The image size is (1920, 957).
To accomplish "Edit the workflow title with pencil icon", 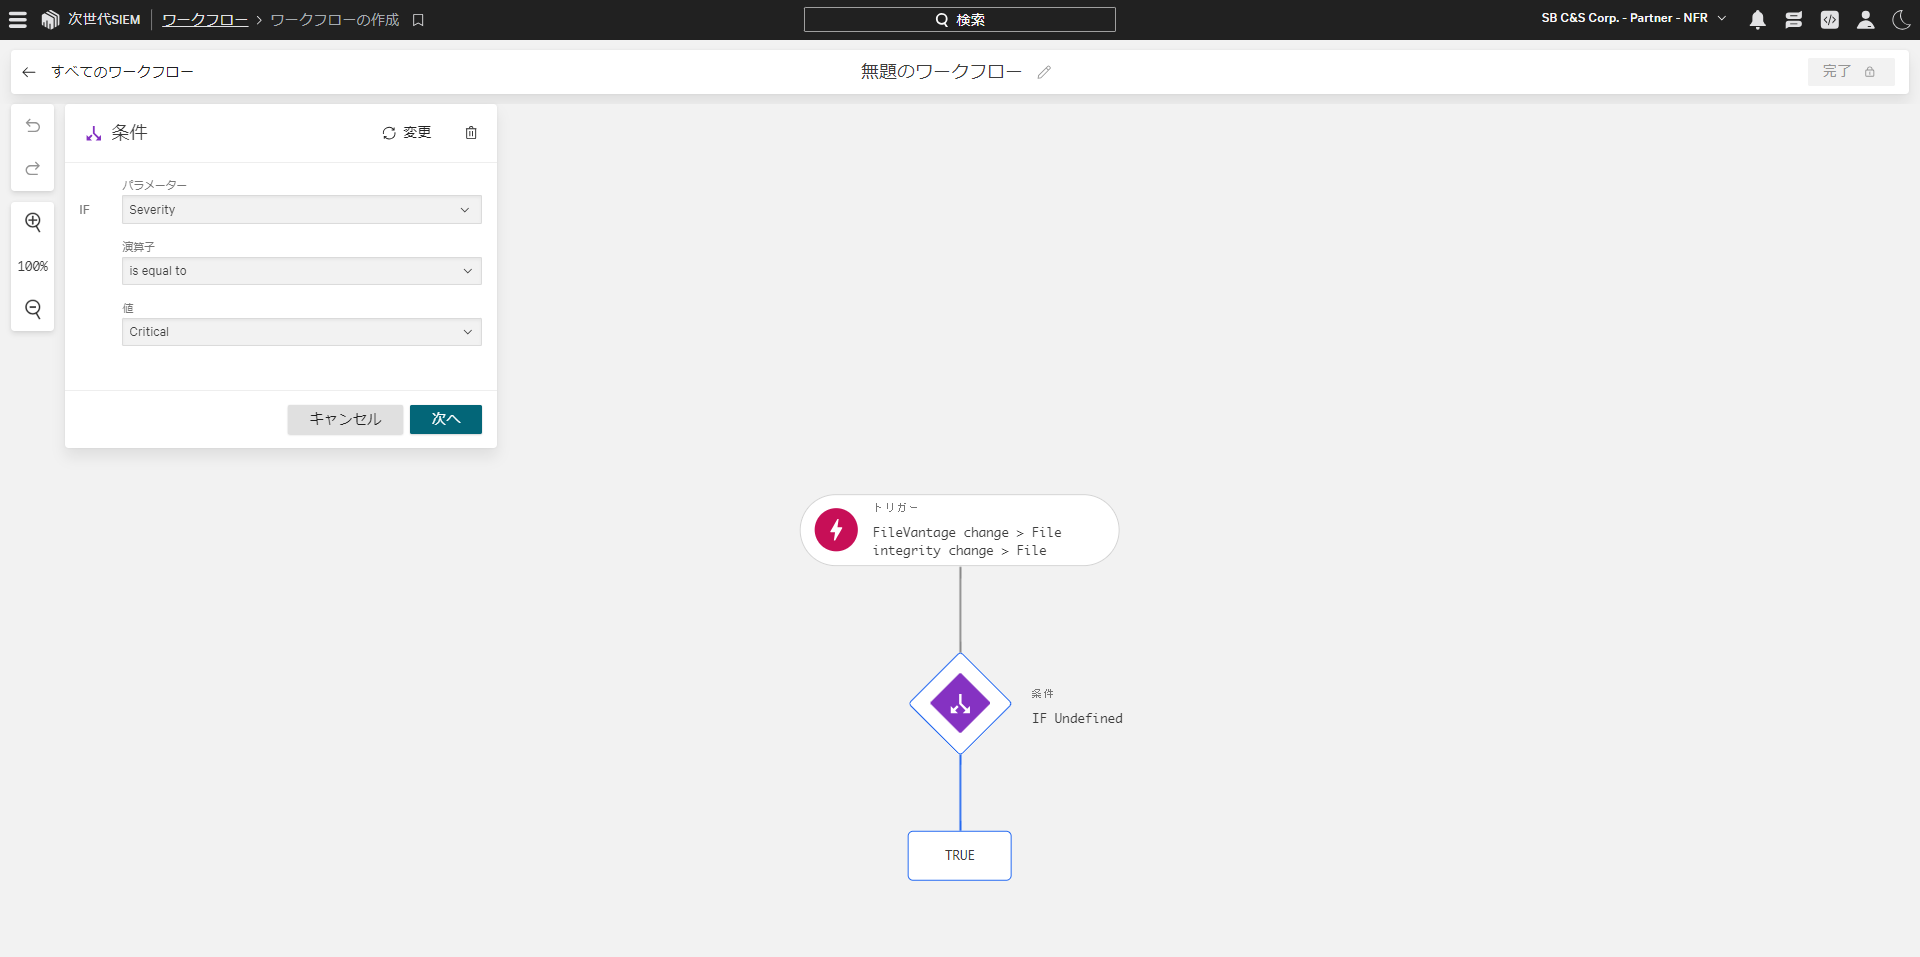I will coord(1044,72).
